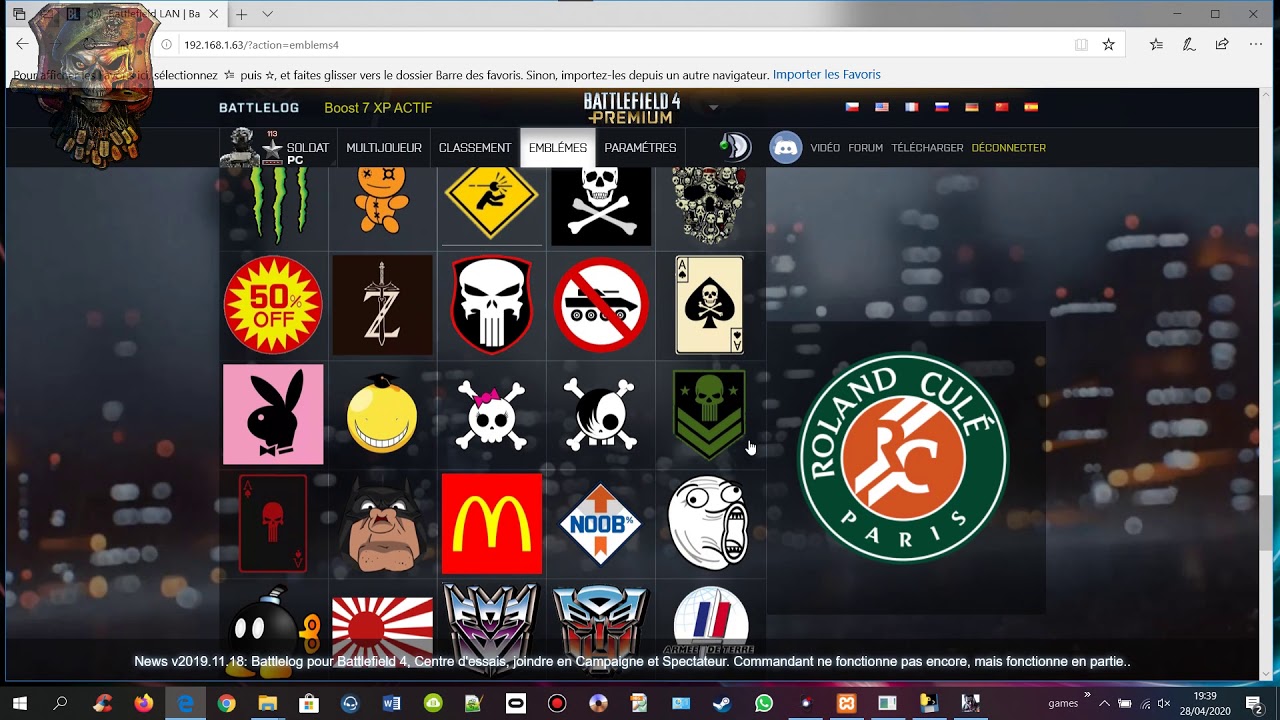
Task: Add page to favorites star icon
Action: 1108,44
